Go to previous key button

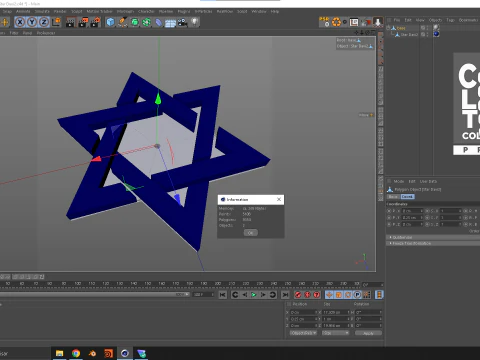pyautogui.click(x=235, y=295)
